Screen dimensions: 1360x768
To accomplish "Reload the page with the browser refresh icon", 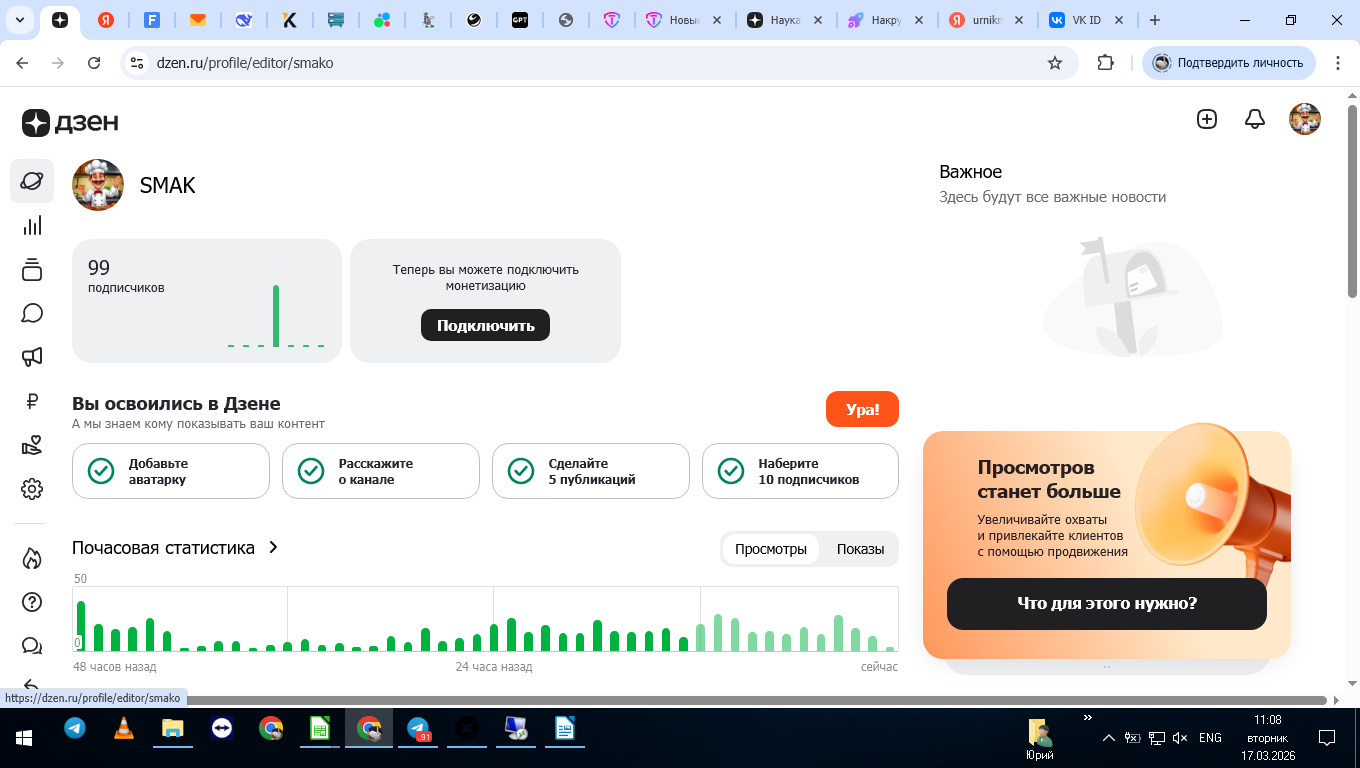I will tap(94, 63).
